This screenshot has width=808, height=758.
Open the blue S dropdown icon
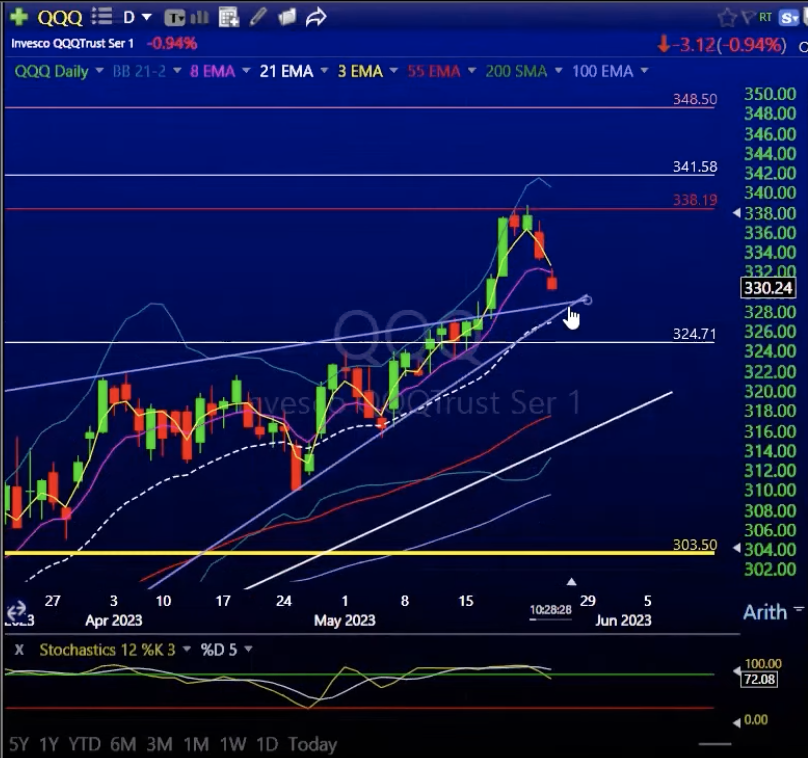coord(789,19)
